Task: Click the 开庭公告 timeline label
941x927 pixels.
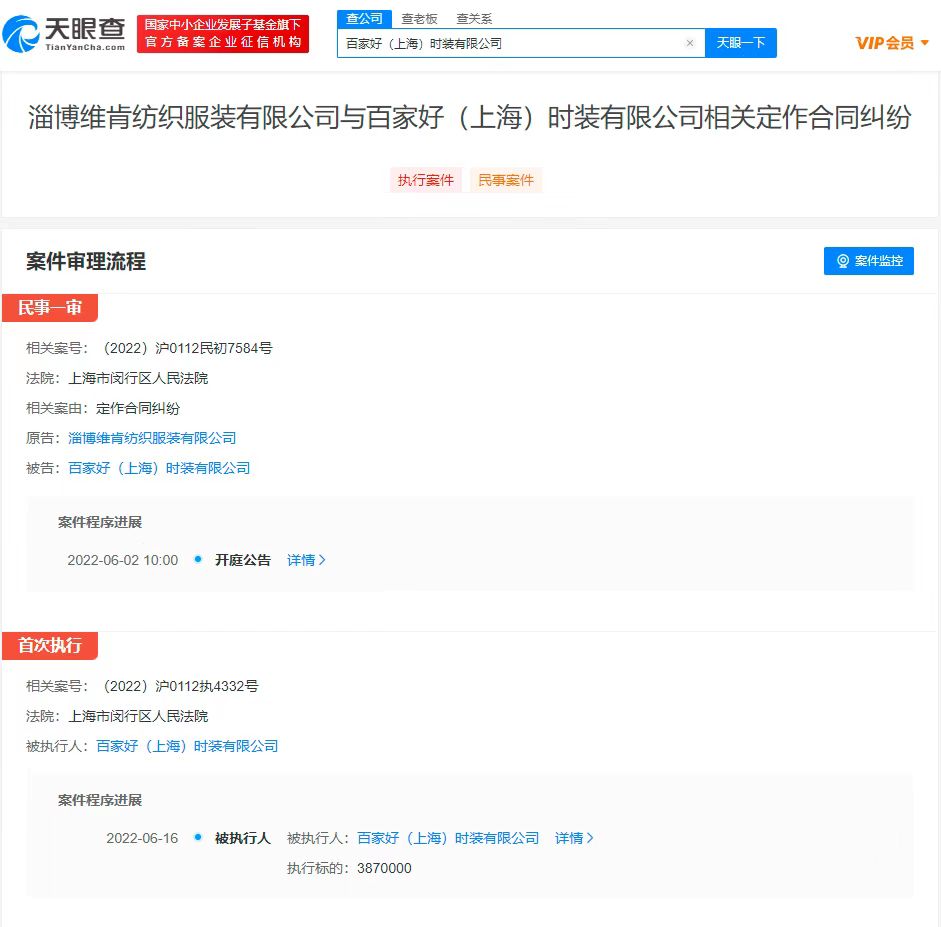Action: (x=243, y=560)
